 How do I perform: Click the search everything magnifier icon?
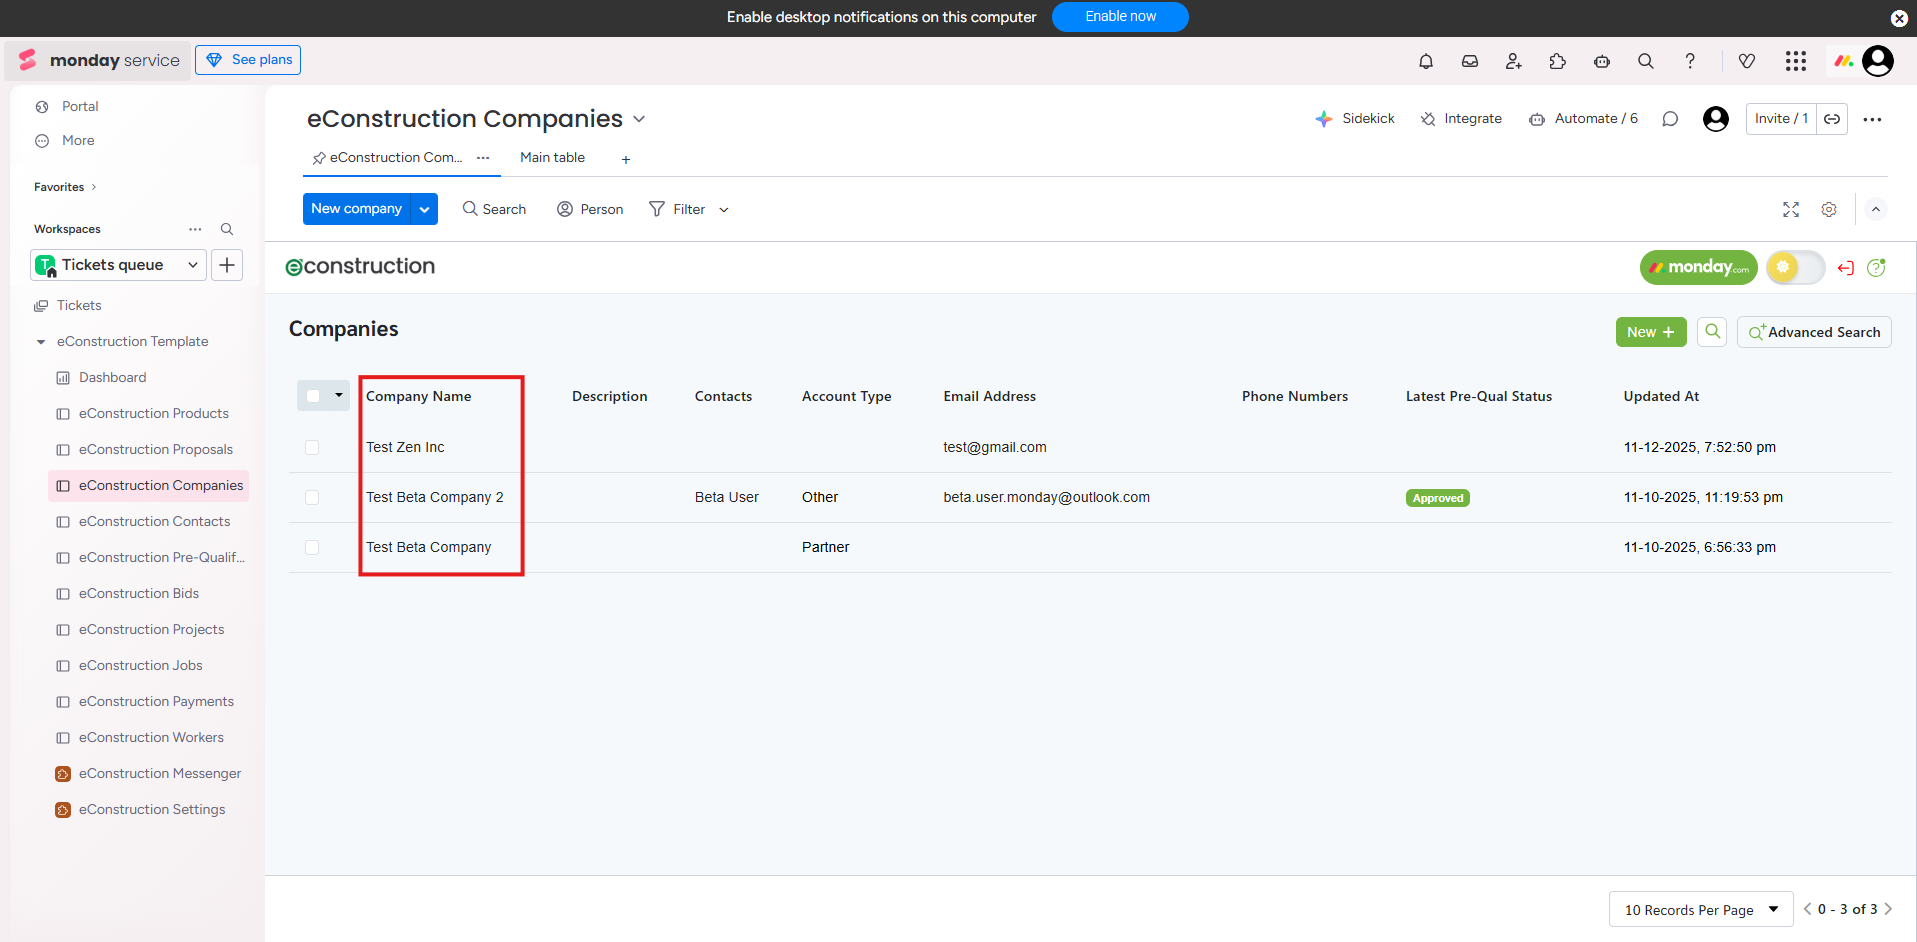(1645, 61)
